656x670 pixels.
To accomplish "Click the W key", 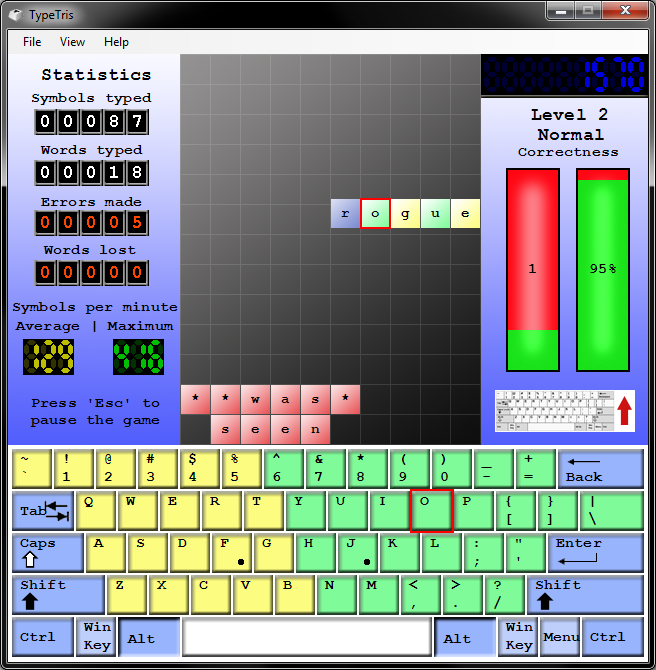I will 137,511.
